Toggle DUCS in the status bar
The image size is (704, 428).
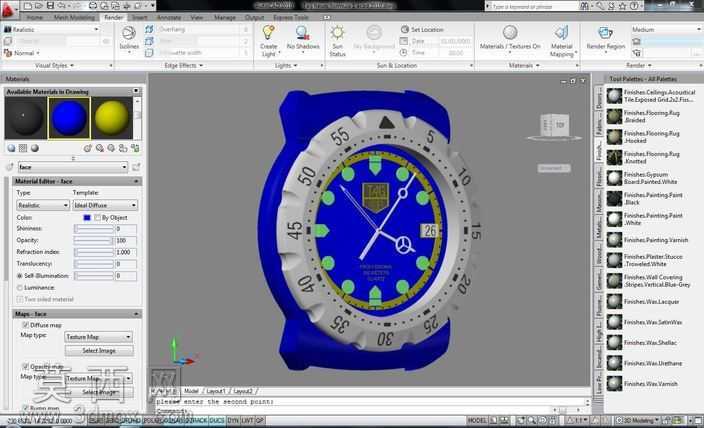click(x=216, y=420)
